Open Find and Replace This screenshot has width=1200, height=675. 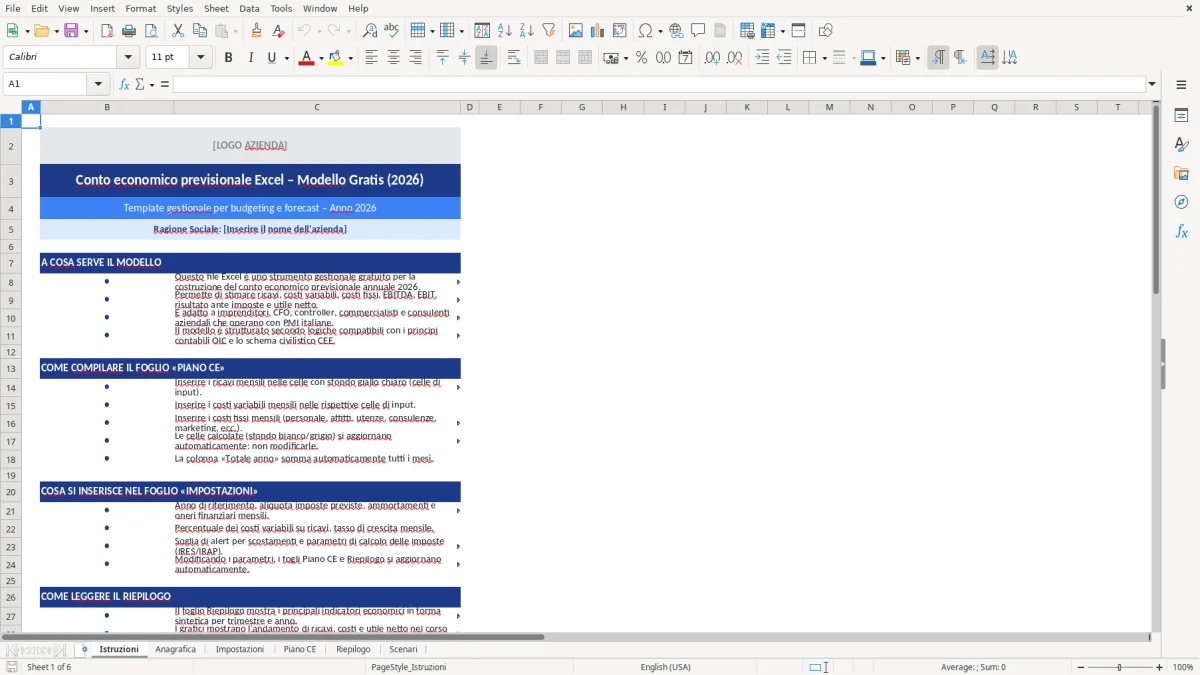coord(369,31)
